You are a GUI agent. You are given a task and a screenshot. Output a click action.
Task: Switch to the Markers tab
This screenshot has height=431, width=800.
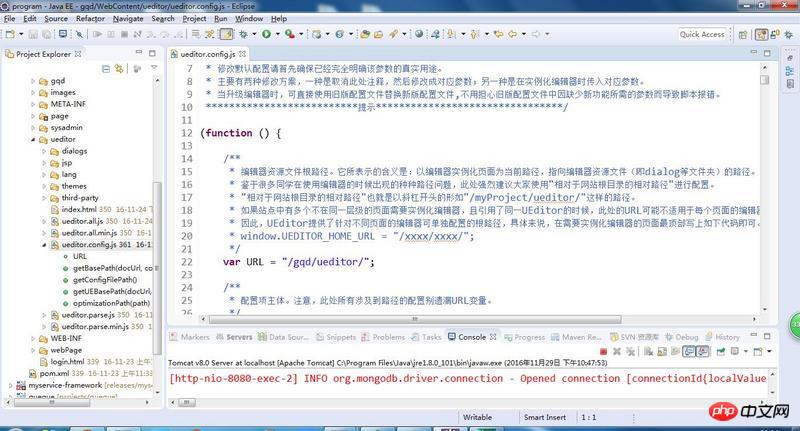190,337
